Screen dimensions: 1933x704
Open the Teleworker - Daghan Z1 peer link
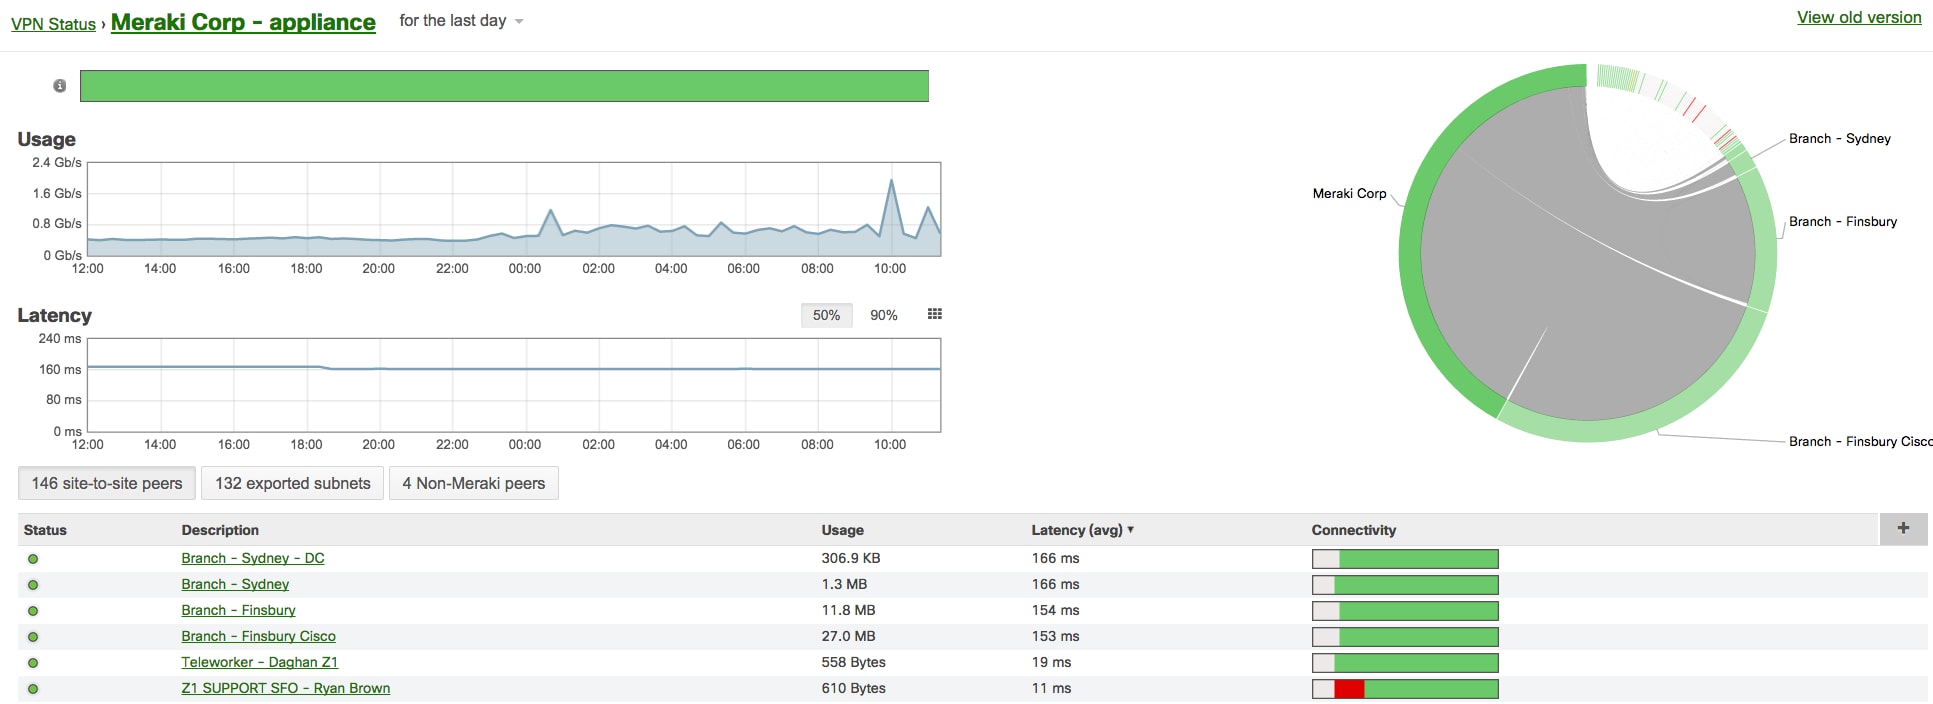[260, 662]
